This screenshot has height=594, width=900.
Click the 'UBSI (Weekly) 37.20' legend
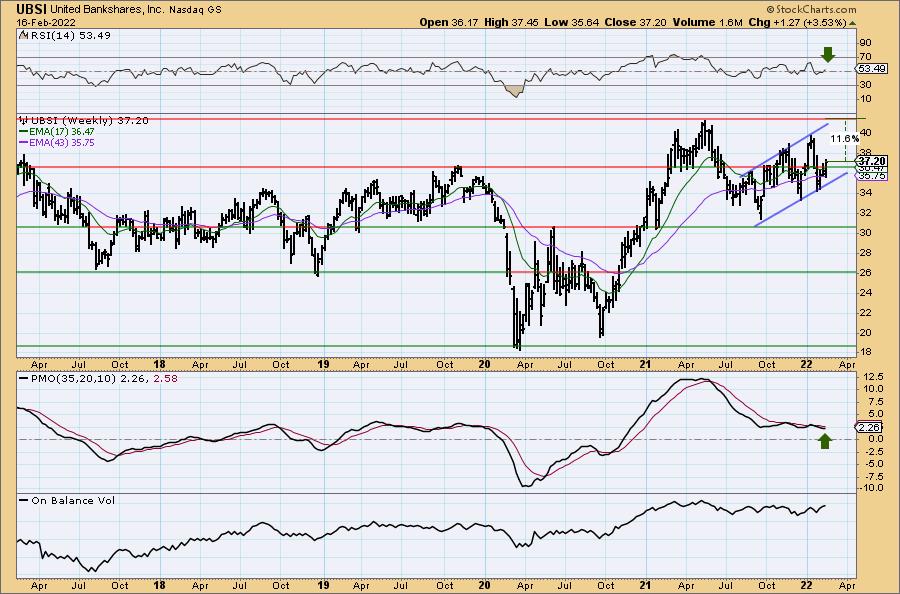[90, 121]
